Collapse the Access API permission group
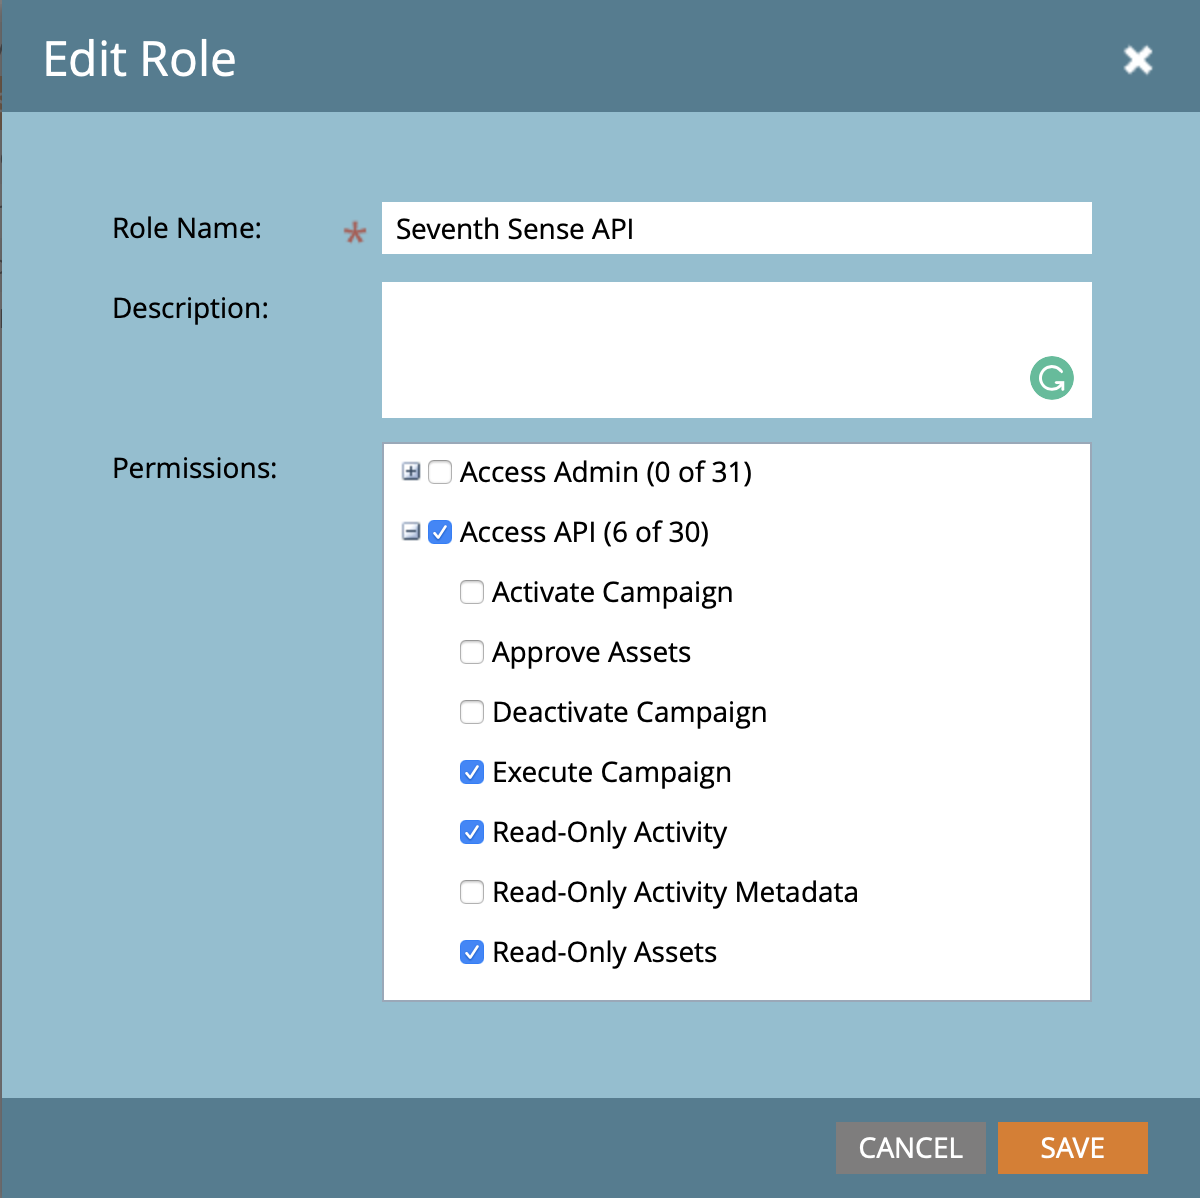This screenshot has width=1200, height=1198. pos(411,531)
